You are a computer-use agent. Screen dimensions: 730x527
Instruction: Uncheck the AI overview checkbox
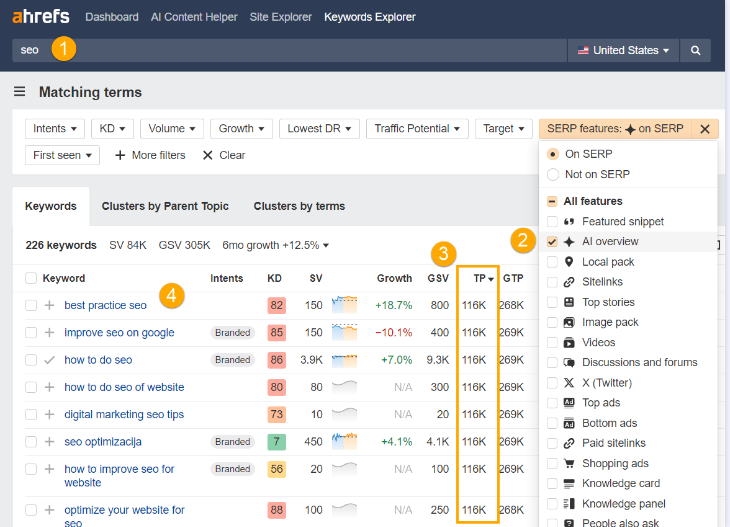click(553, 242)
